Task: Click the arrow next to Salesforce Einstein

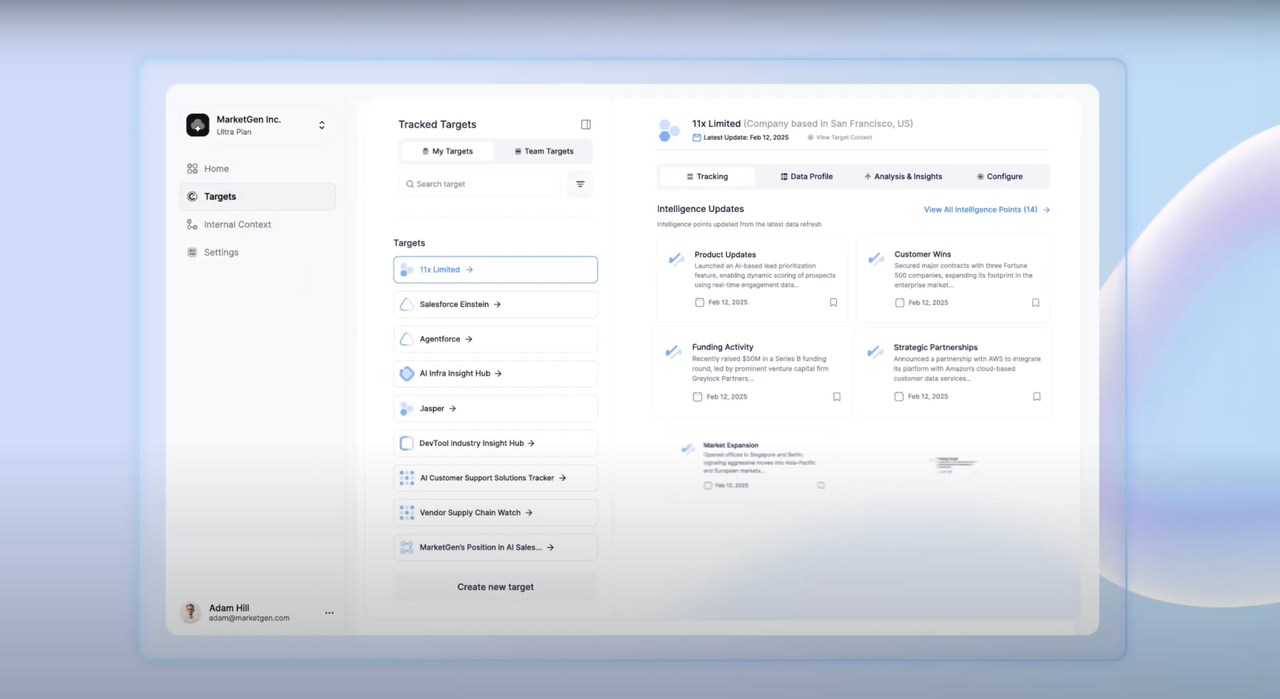Action: click(x=497, y=304)
